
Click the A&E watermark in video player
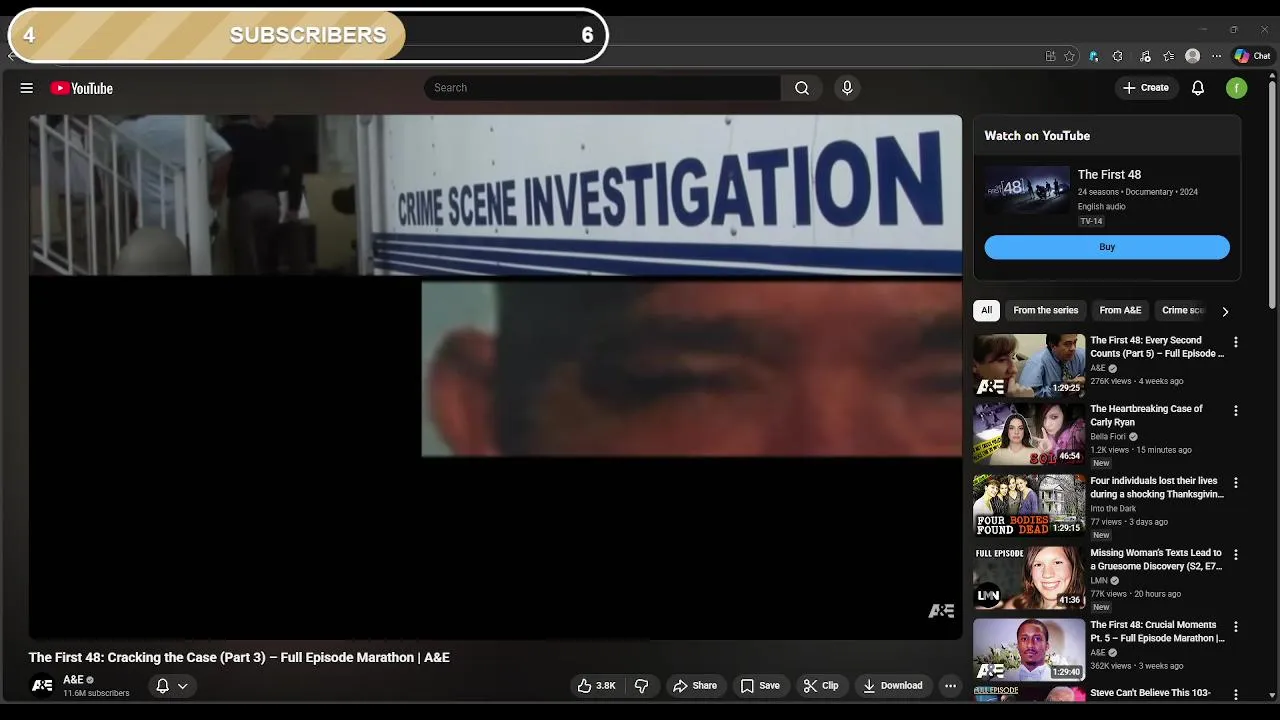tap(941, 611)
